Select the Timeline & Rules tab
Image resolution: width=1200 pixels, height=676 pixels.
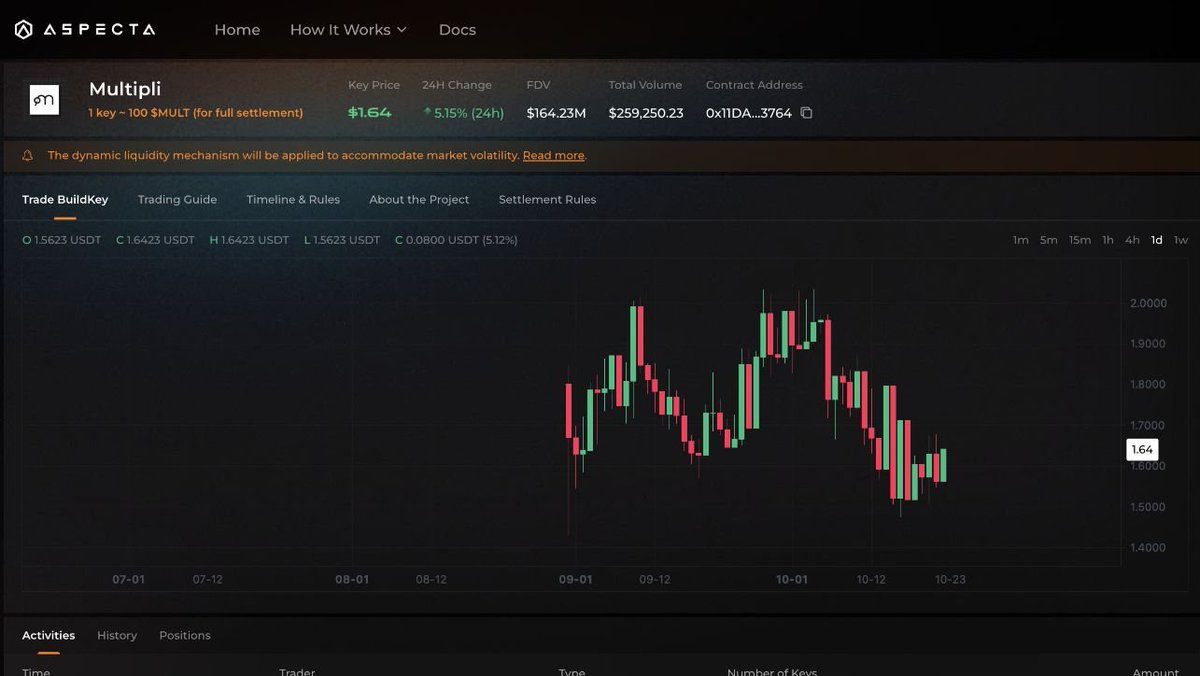[x=293, y=200]
